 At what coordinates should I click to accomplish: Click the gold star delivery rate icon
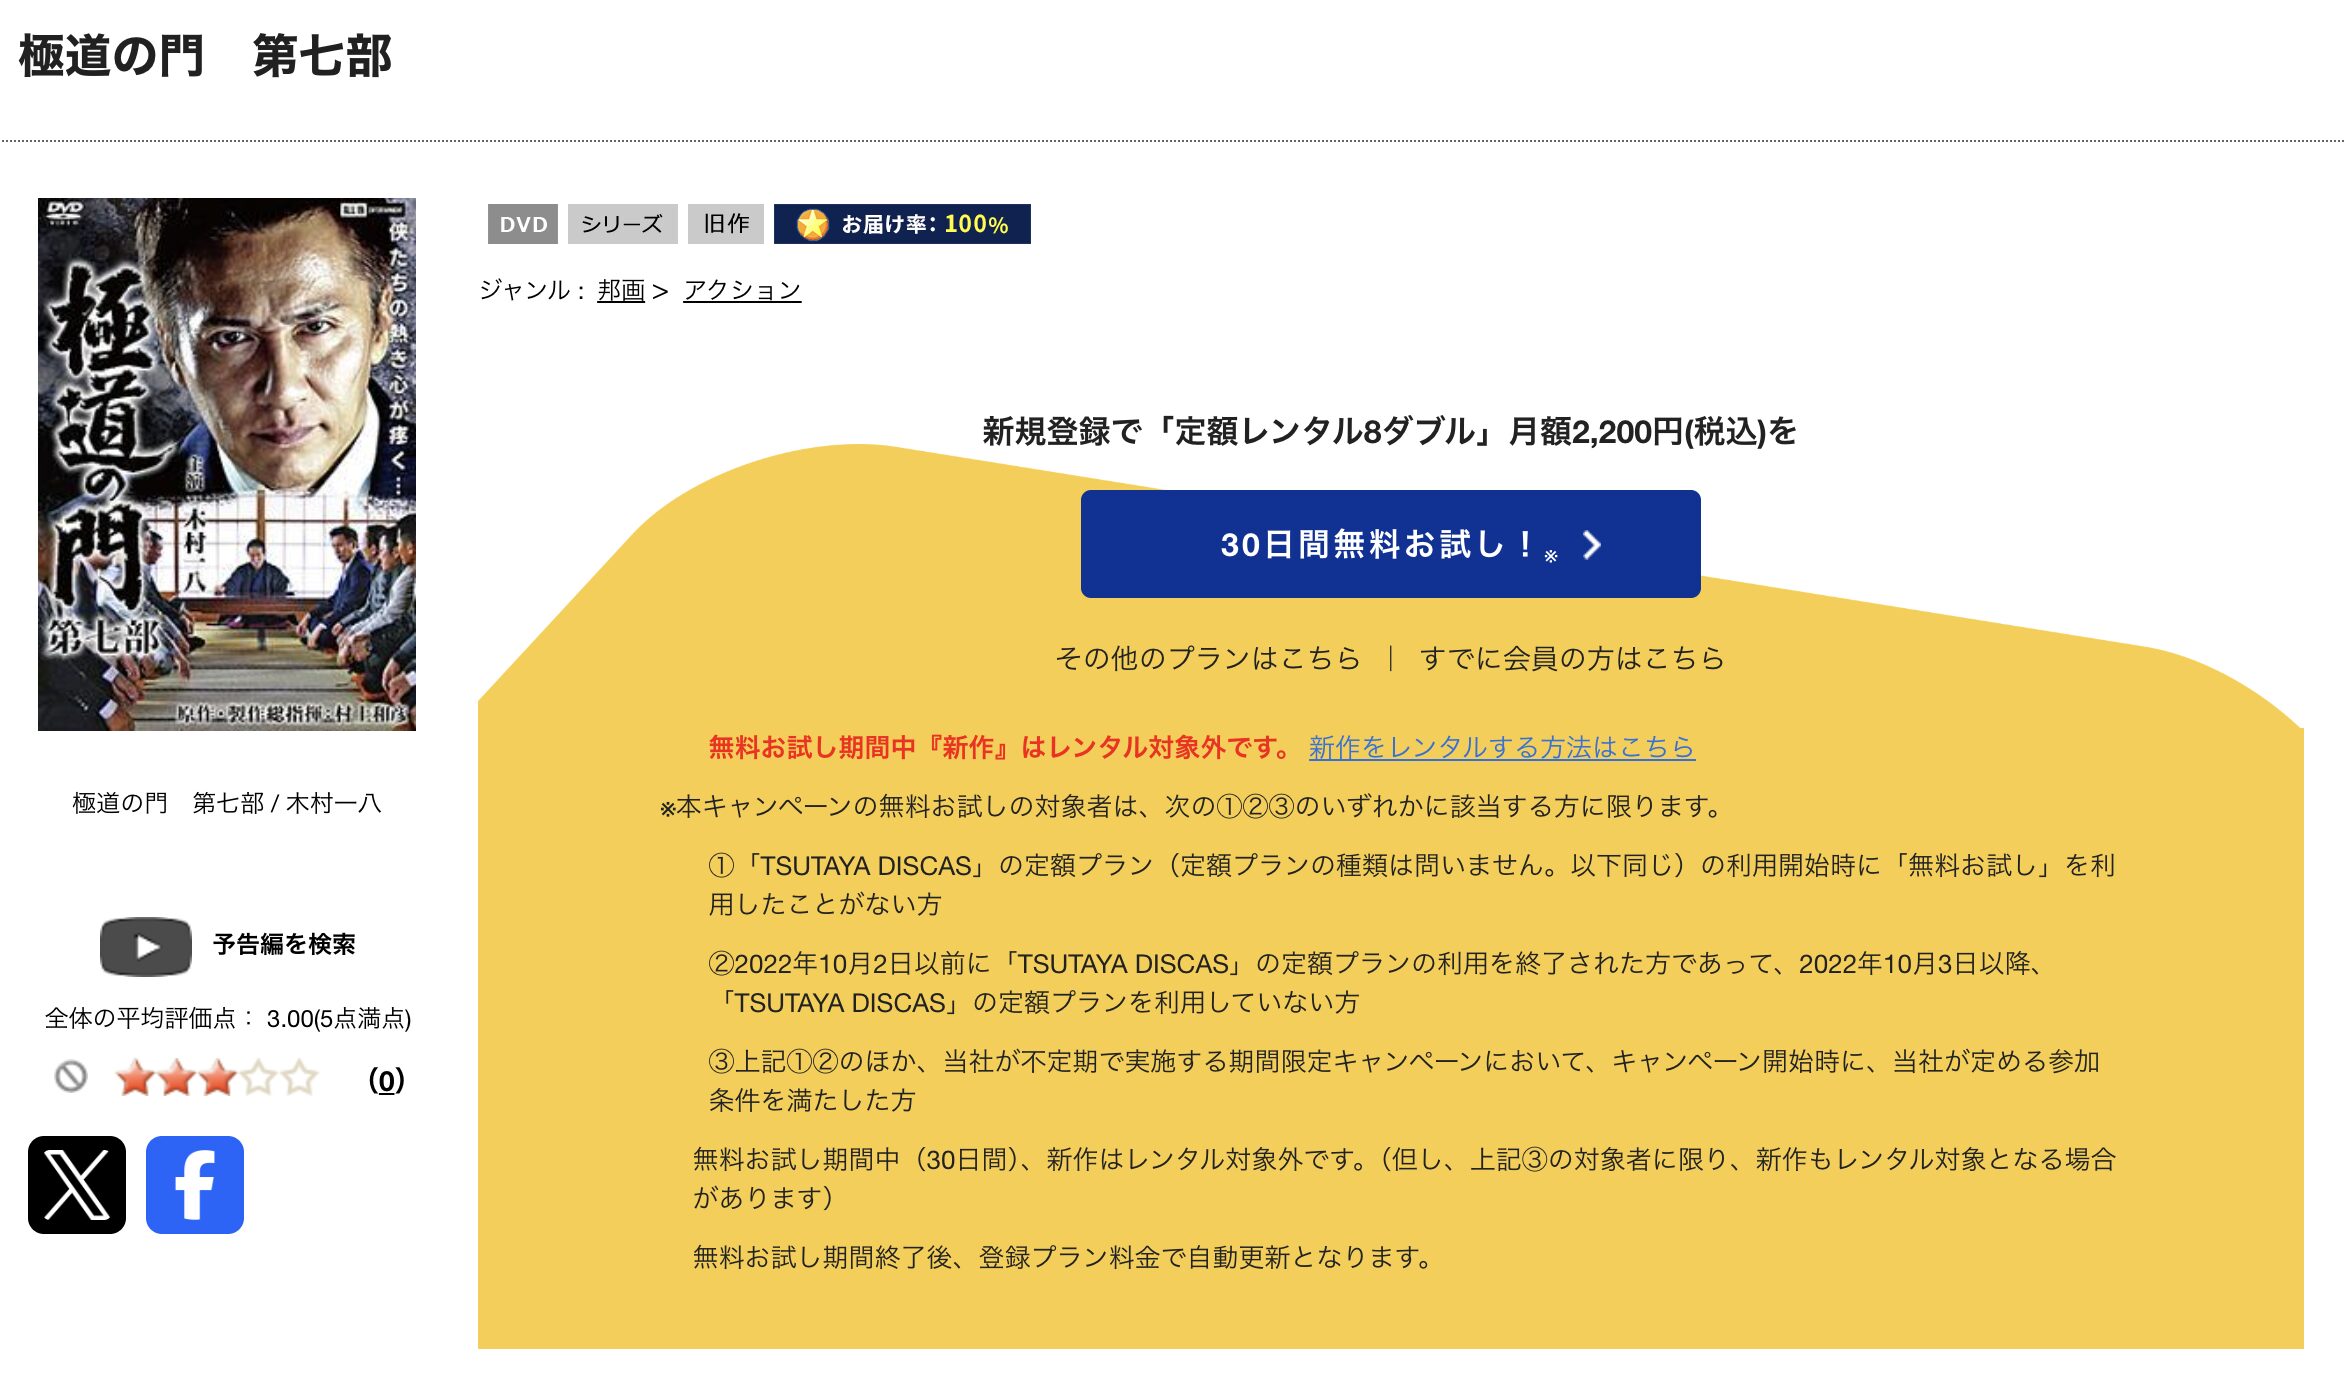point(813,224)
